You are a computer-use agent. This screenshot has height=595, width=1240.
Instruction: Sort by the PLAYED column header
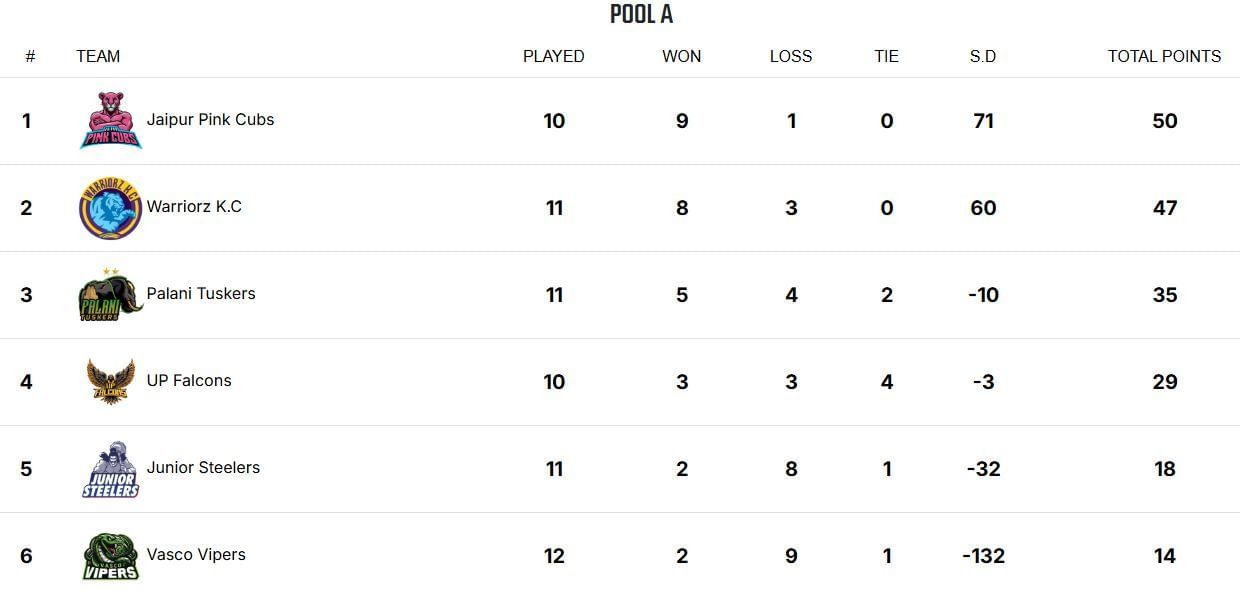[553, 57]
